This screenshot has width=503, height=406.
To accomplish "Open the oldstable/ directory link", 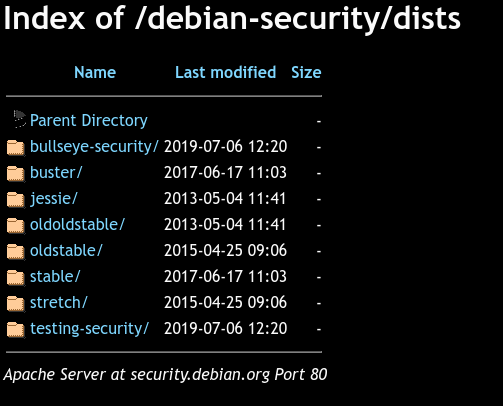I will (66, 250).
